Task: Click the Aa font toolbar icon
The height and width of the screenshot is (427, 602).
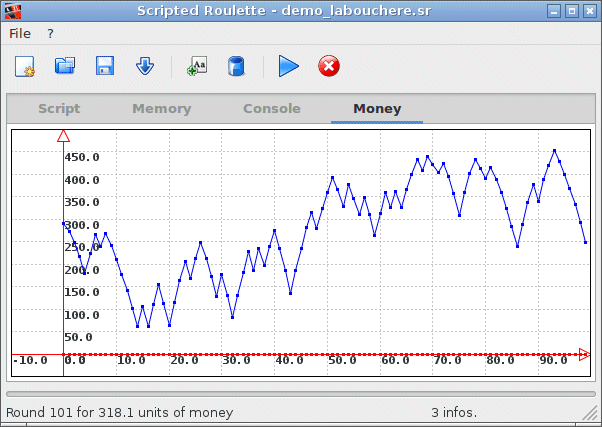Action: pyautogui.click(x=197, y=66)
